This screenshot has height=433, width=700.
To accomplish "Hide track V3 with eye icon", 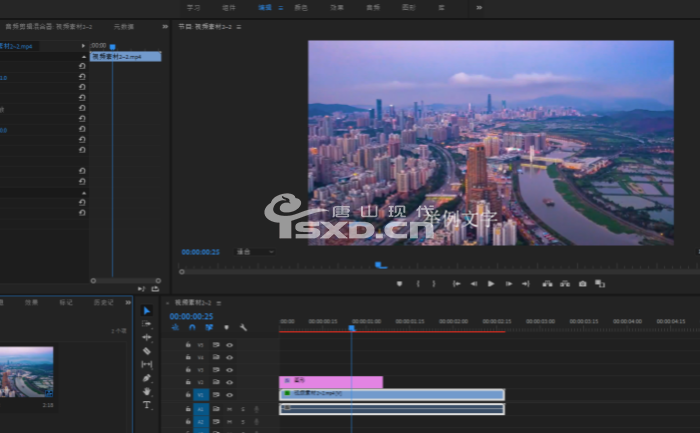I will coord(229,370).
